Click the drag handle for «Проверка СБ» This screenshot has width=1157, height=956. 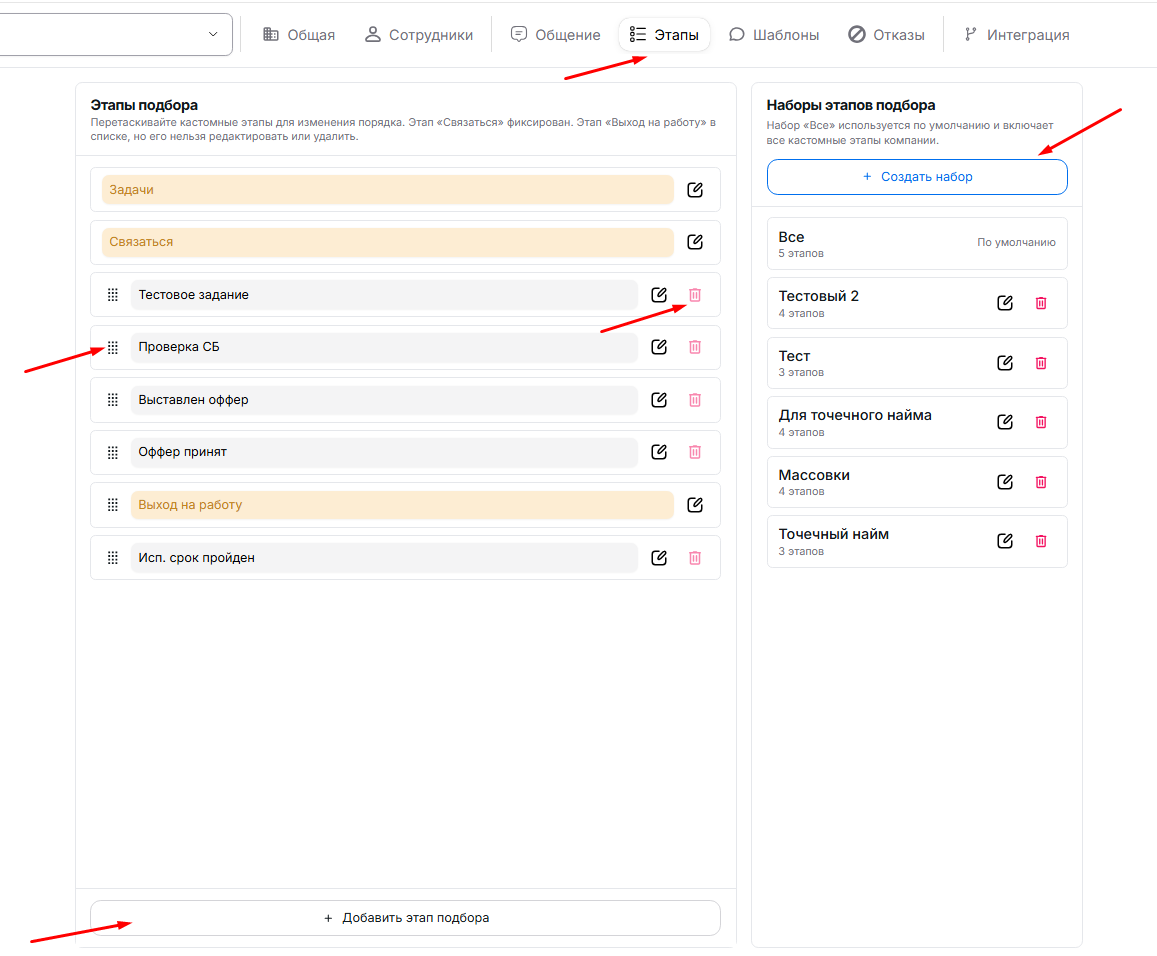point(113,348)
